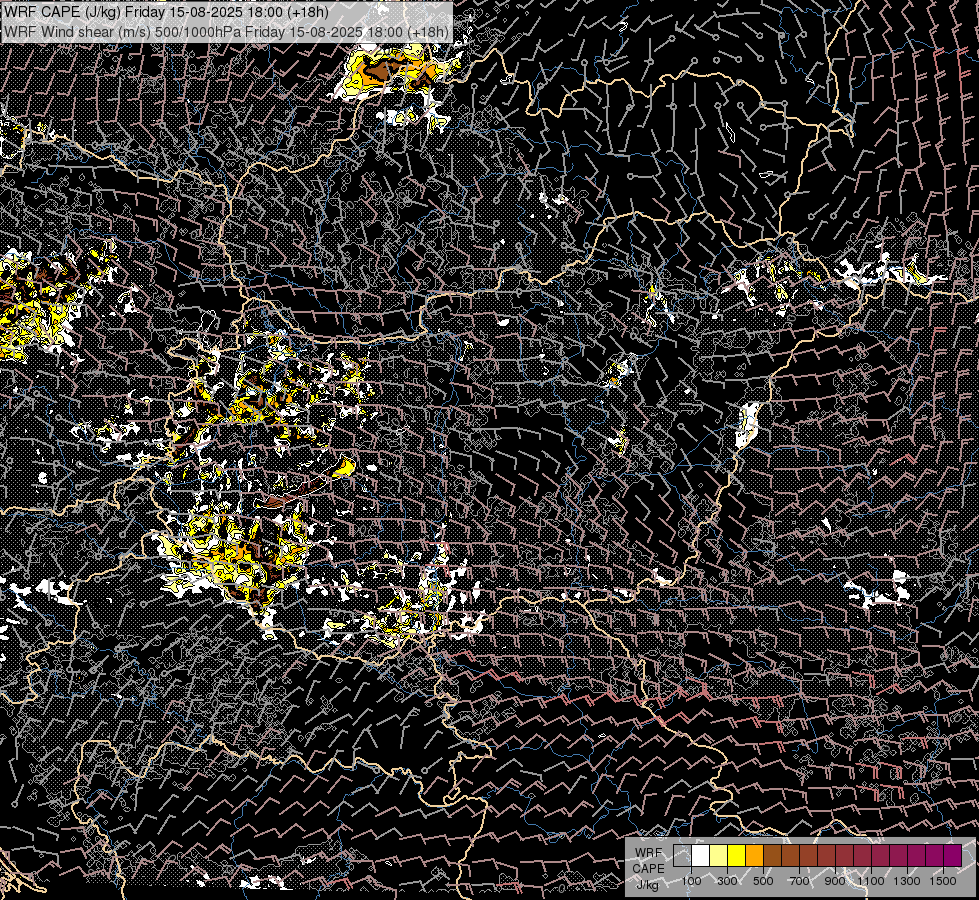This screenshot has height=900, width=979.
Task: Click the 'CAPE' label inside the legend box
Action: tap(648, 869)
